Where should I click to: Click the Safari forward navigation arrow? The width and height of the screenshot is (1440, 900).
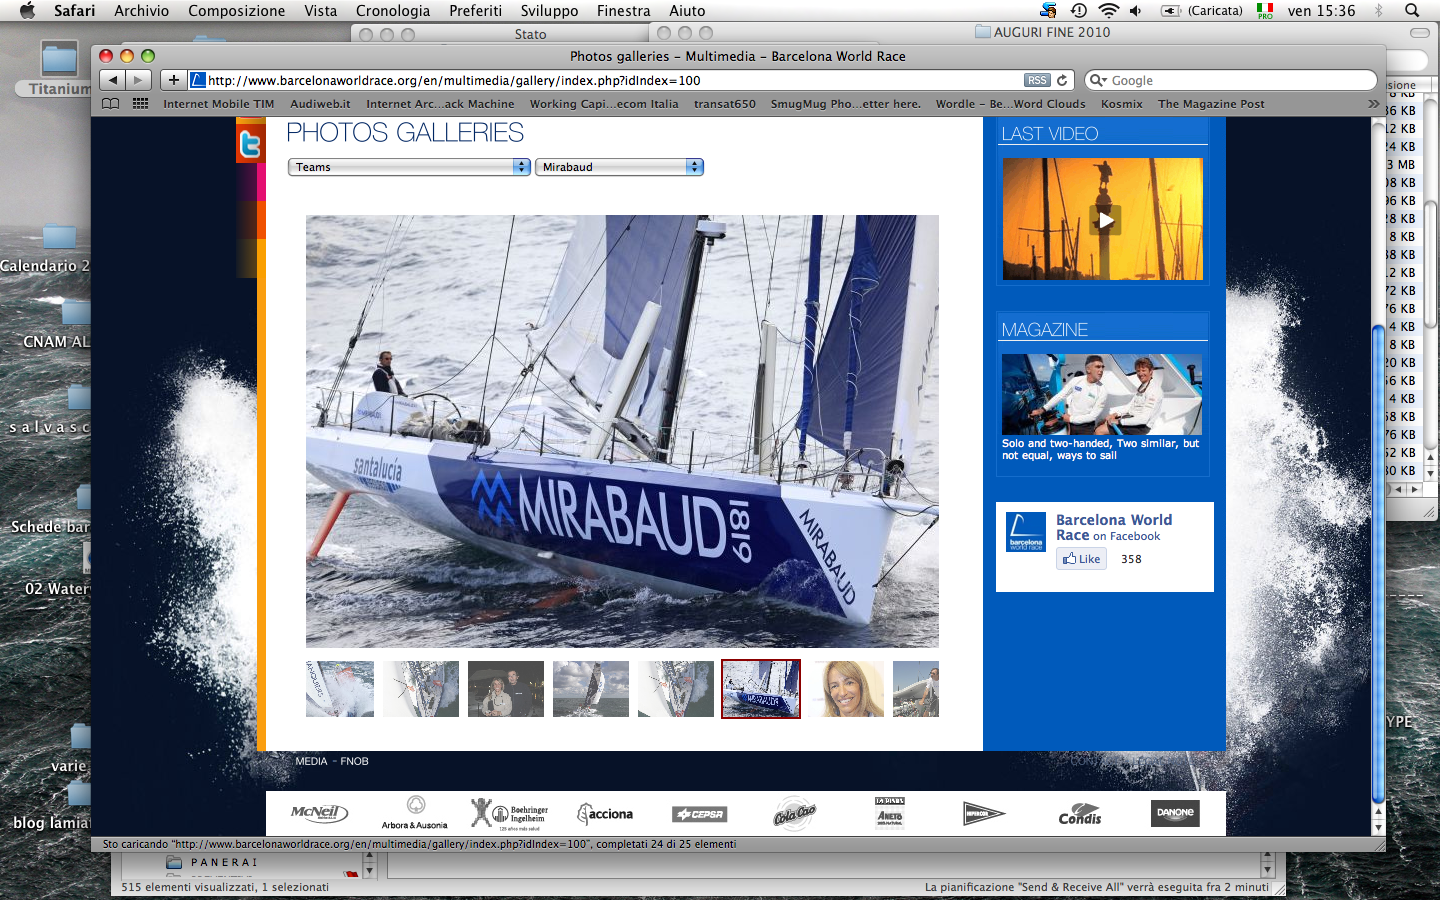139,80
